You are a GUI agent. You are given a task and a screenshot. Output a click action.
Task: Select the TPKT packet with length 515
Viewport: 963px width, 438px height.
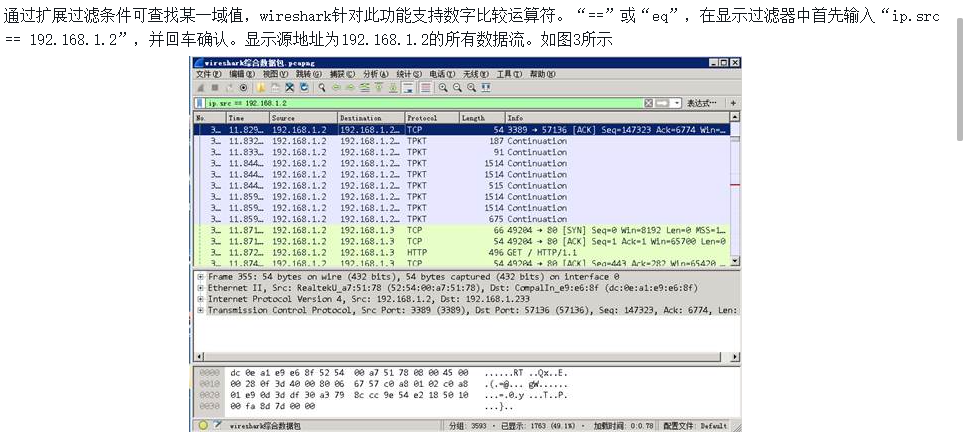[462, 186]
